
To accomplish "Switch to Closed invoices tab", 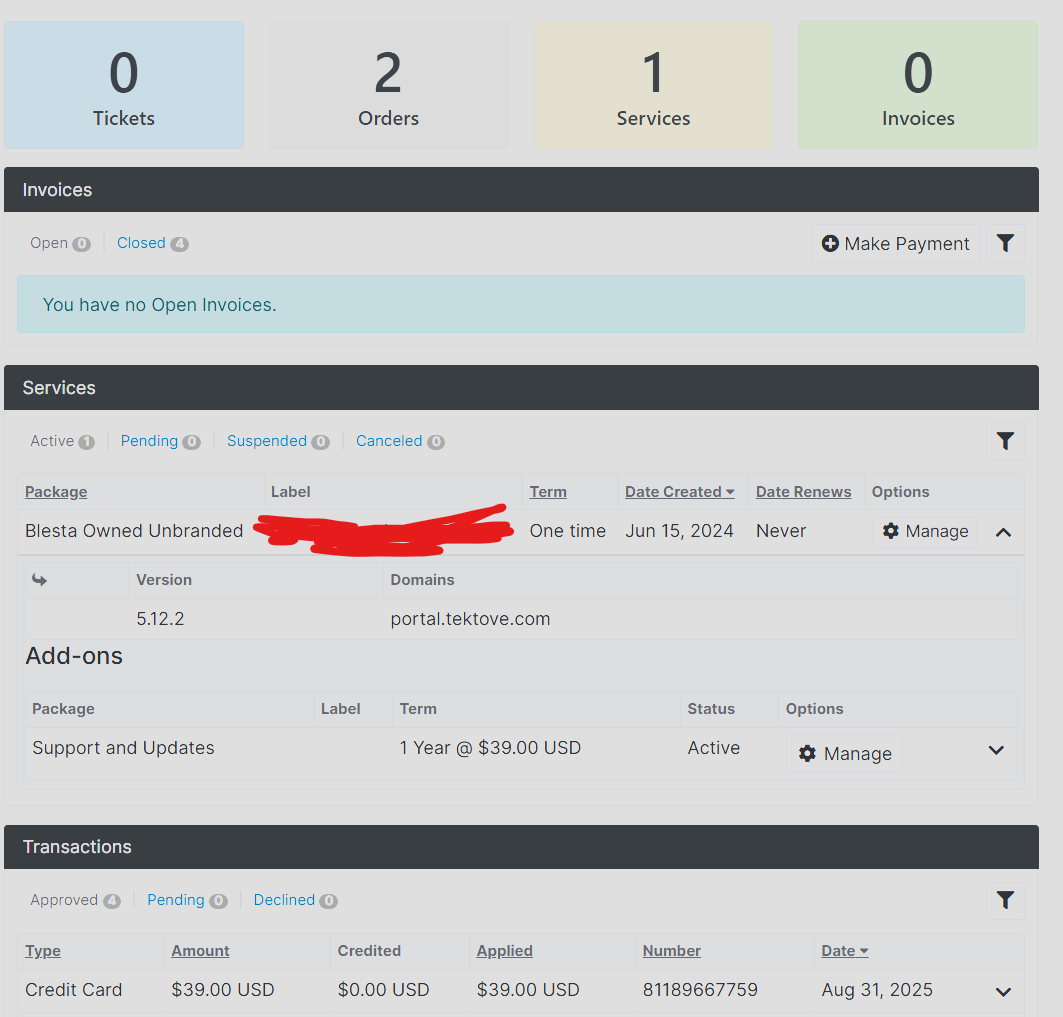I will tap(141, 243).
